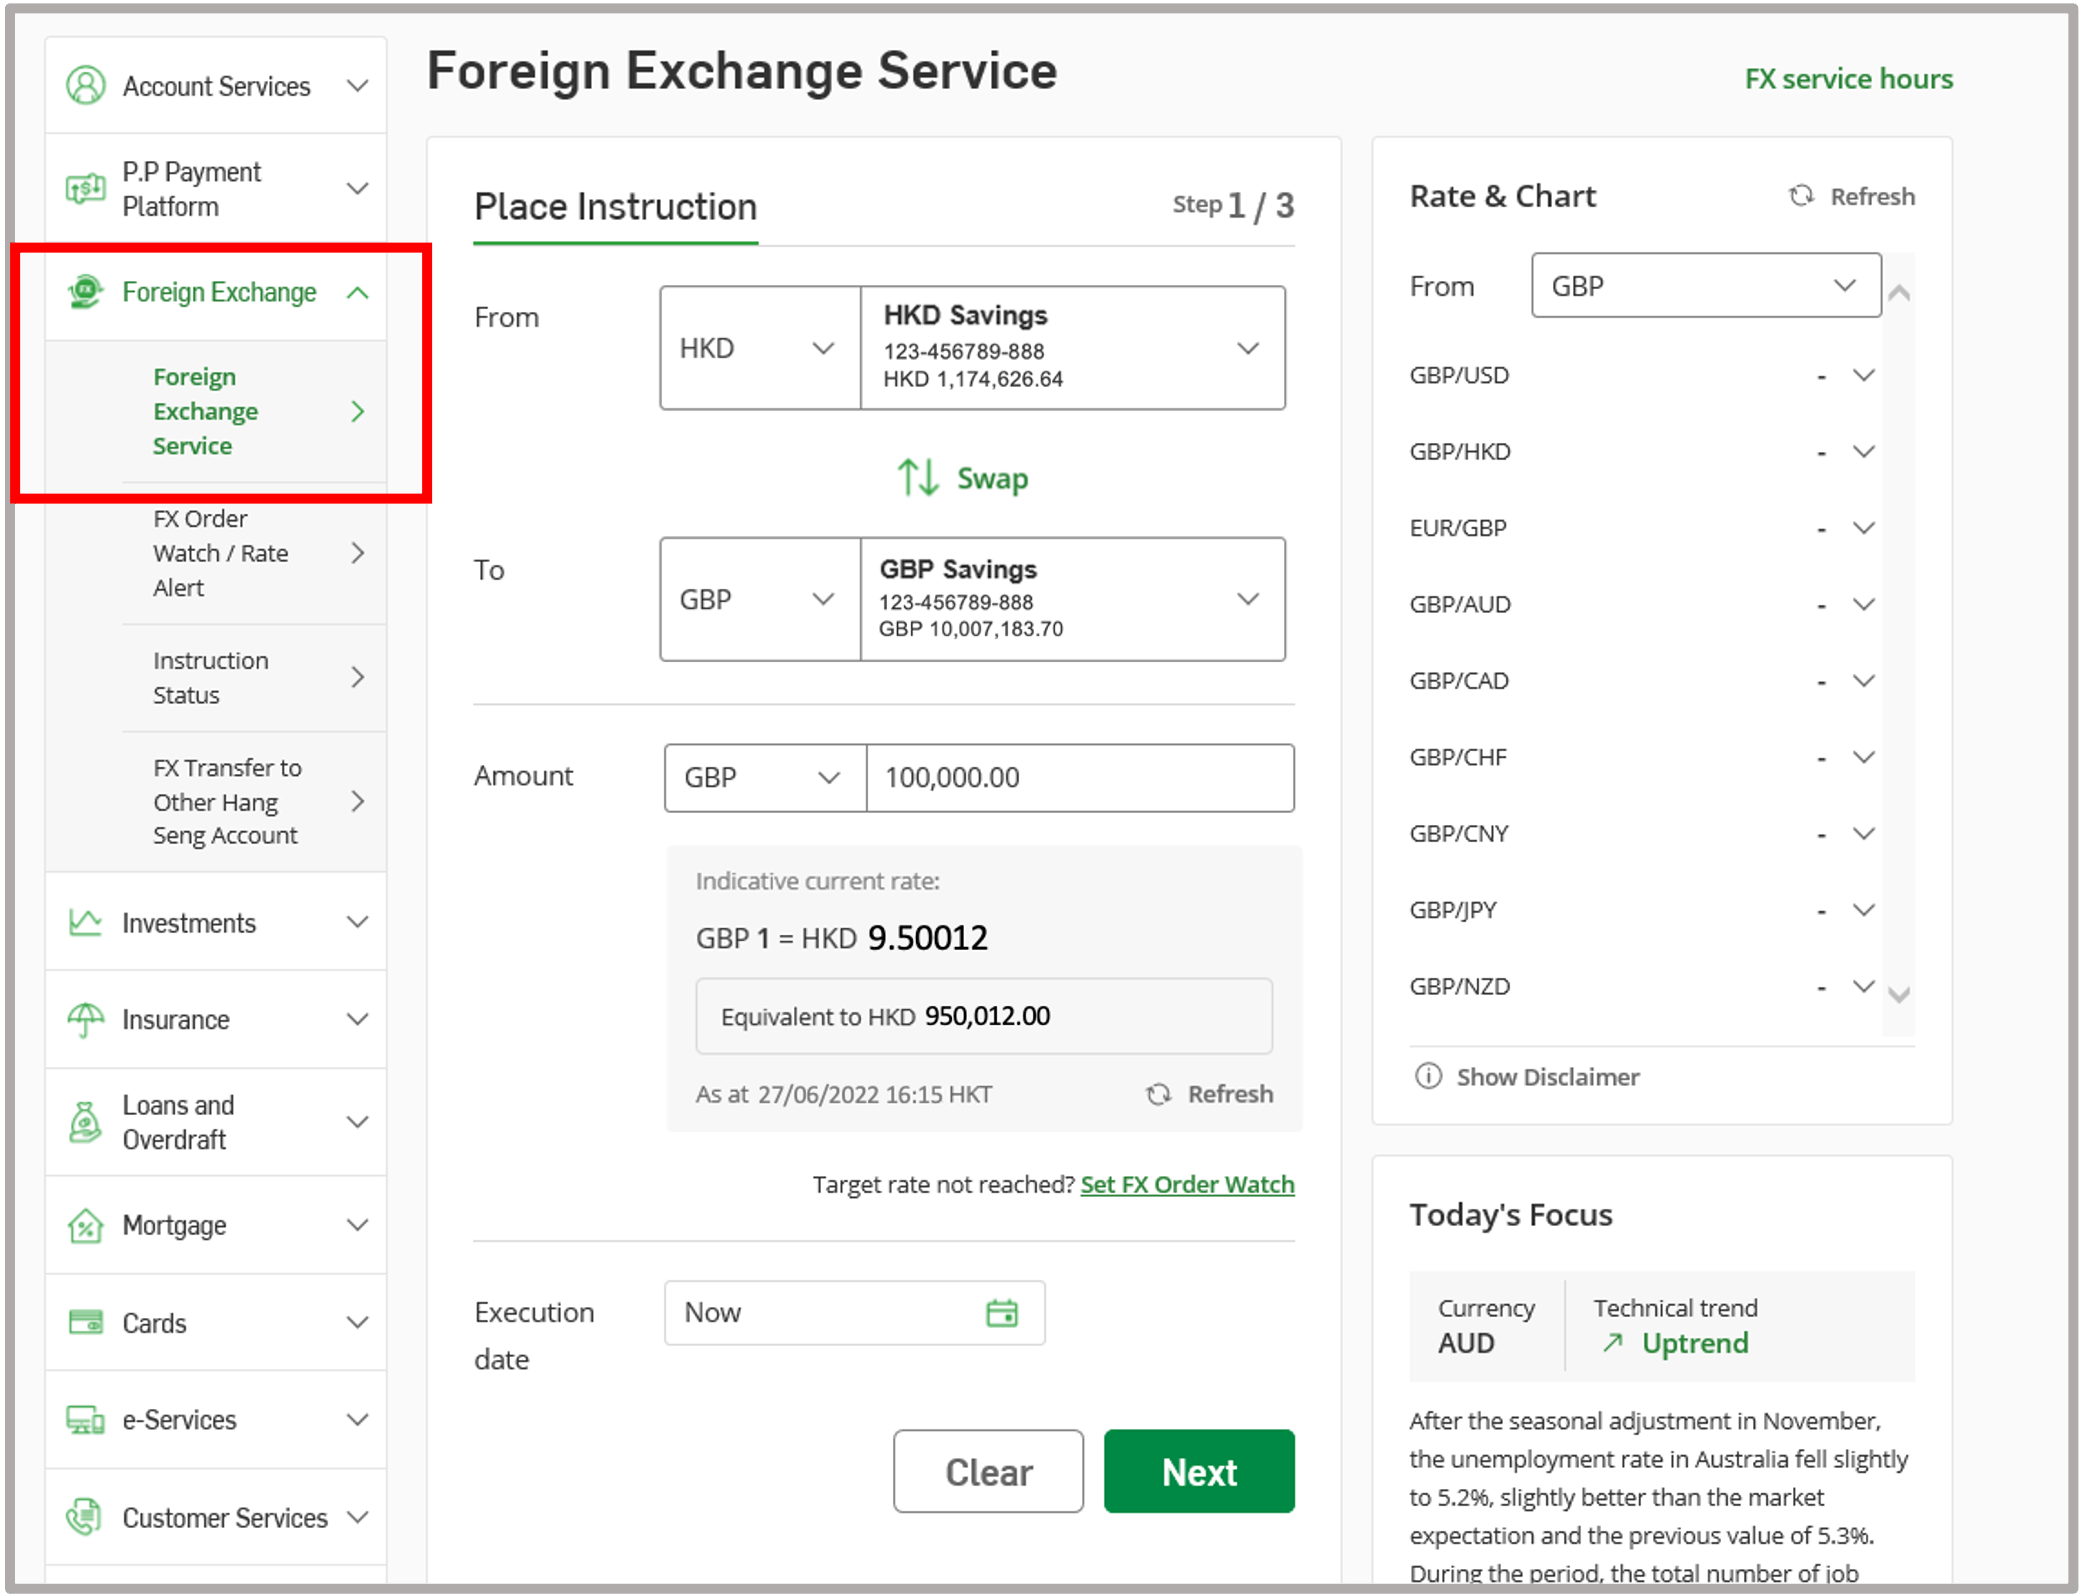Expand the Mortgage menu chevron
This screenshot has width=2080, height=1595.
[x=358, y=1225]
